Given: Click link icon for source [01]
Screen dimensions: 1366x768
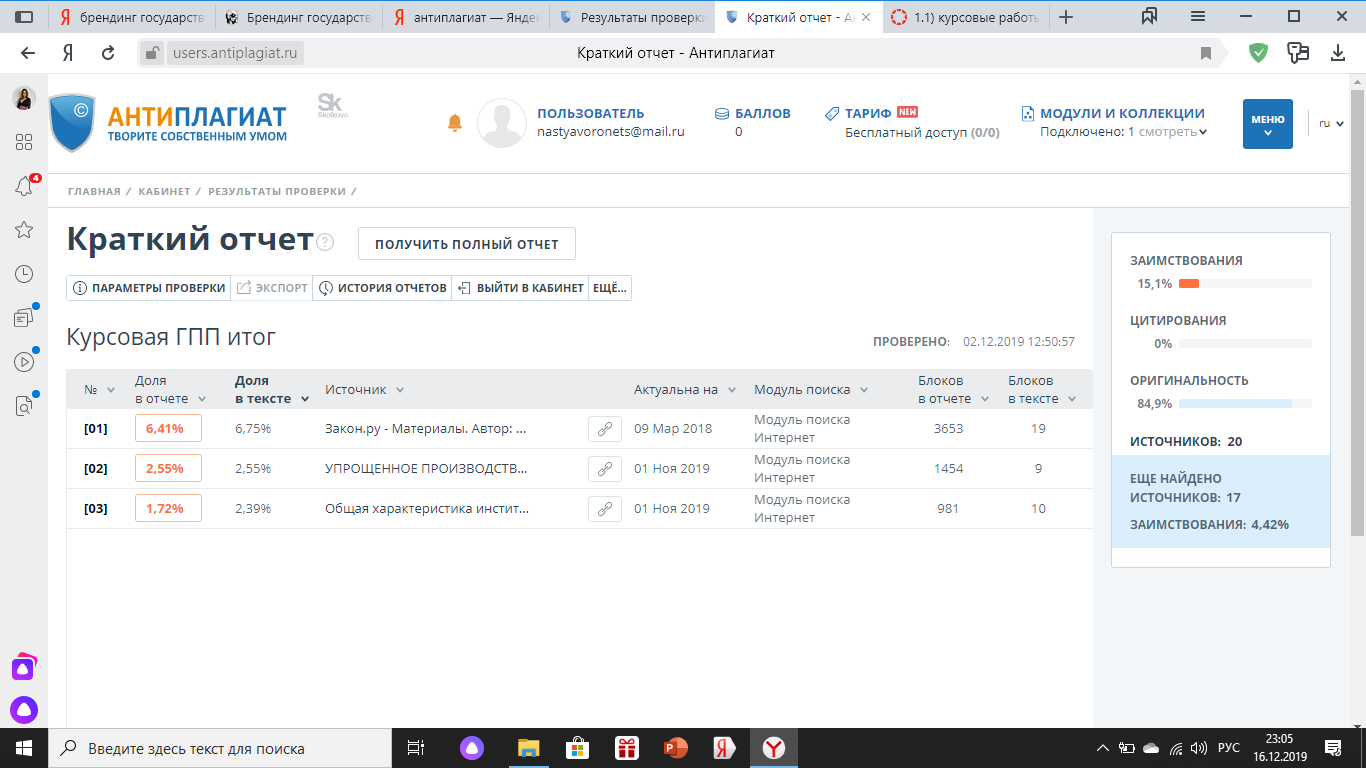Looking at the screenshot, I should [604, 429].
